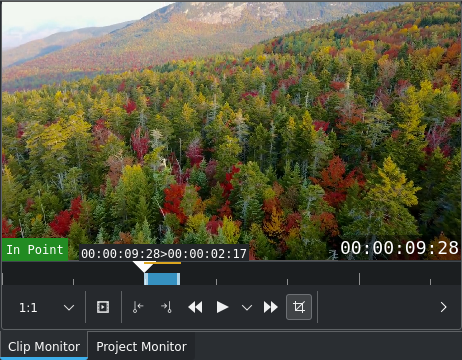Play the clip in monitor

click(222, 307)
